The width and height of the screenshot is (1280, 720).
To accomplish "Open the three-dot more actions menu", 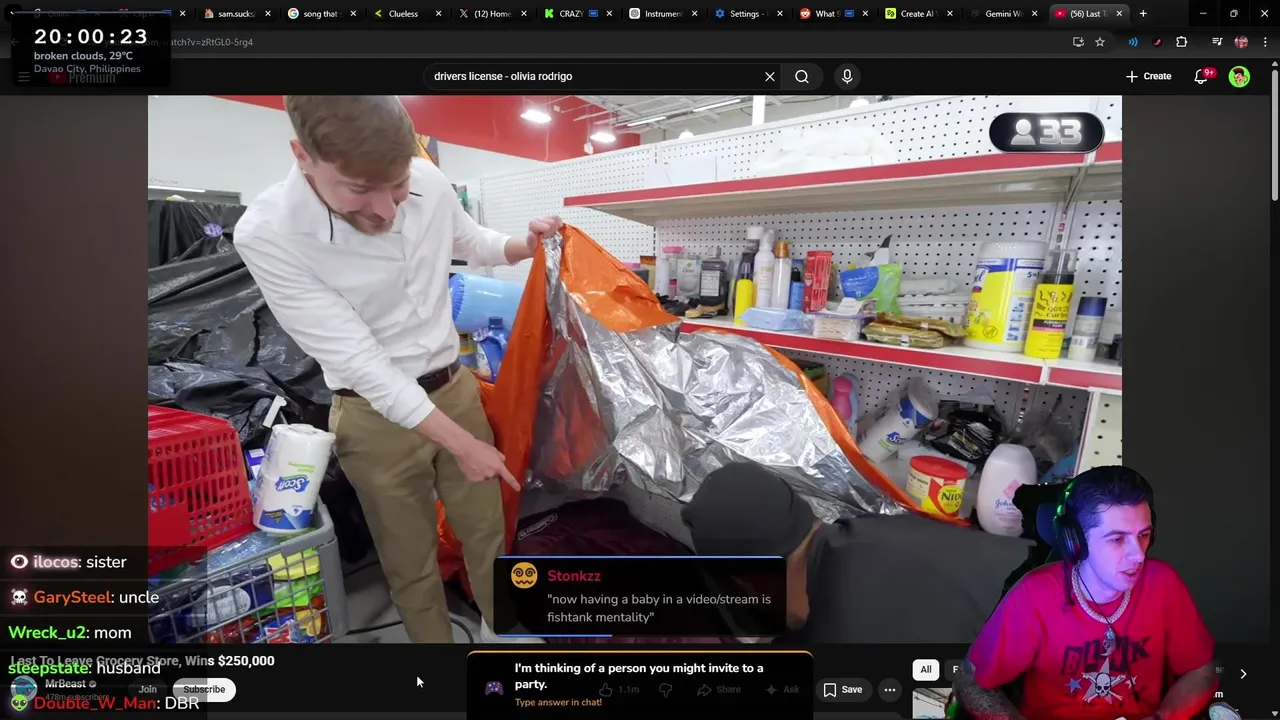I will click(889, 689).
